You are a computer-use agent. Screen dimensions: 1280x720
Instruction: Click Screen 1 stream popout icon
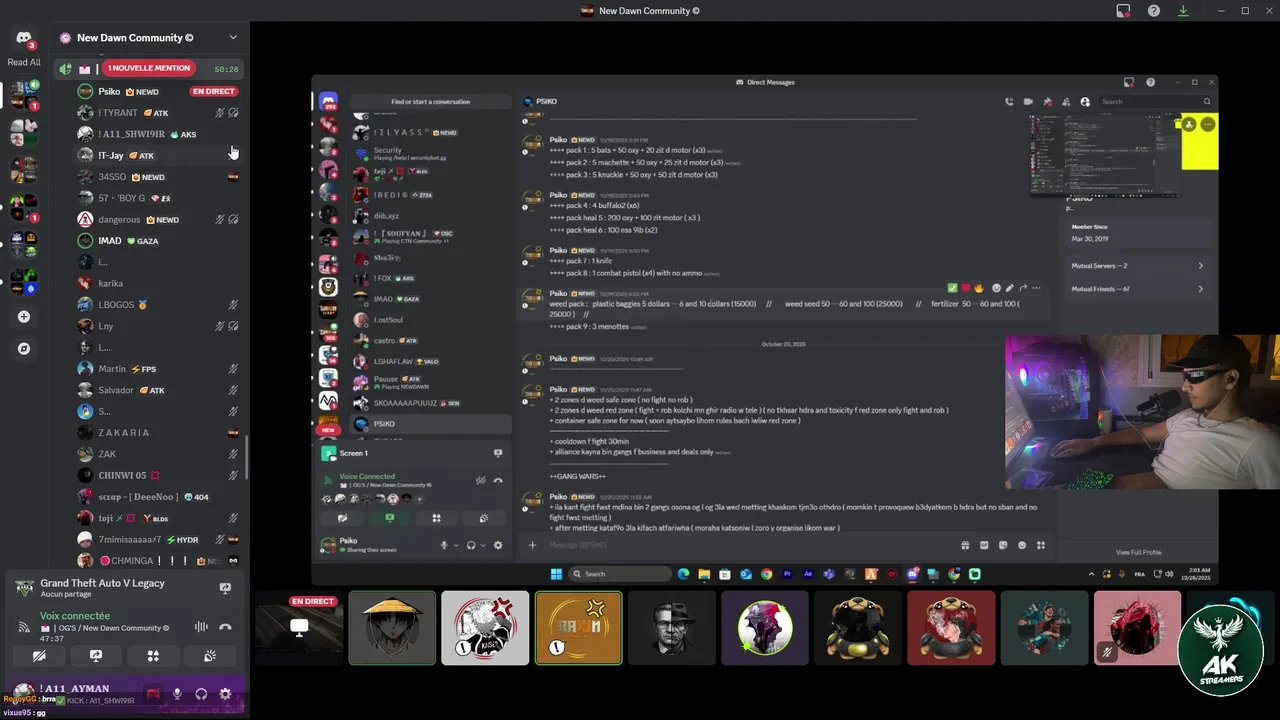point(498,453)
